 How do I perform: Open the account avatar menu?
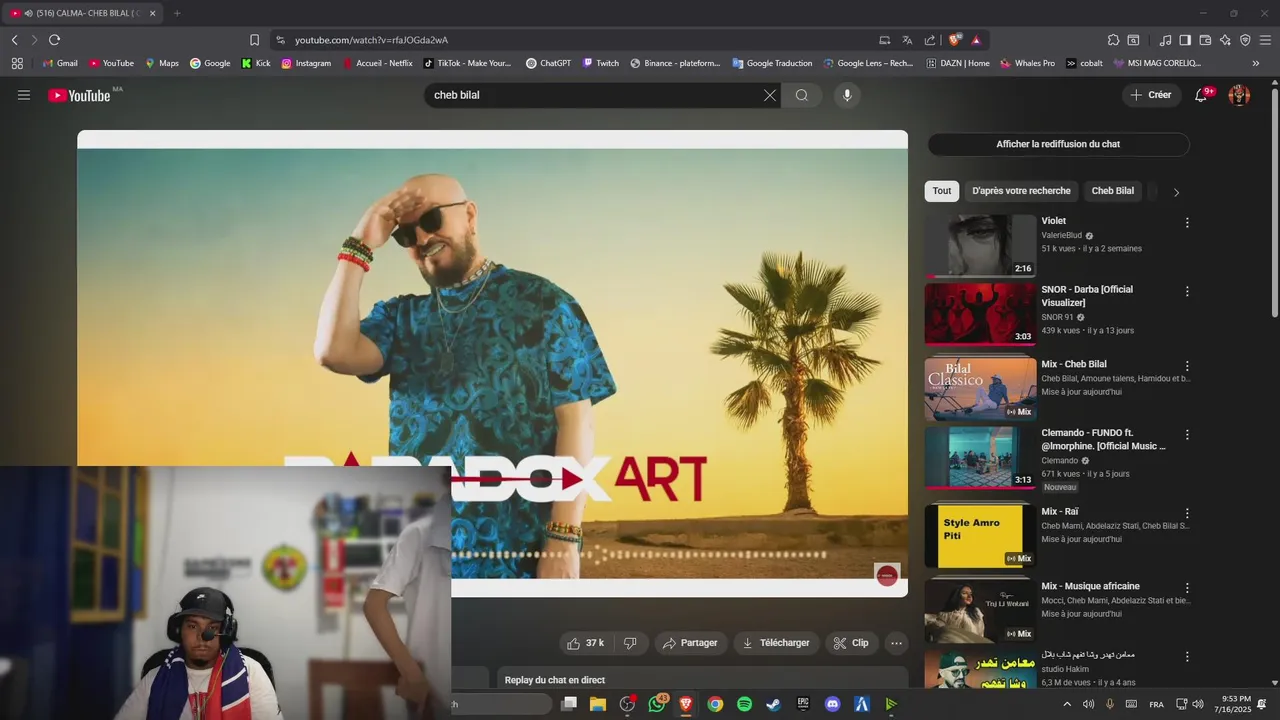point(1239,95)
